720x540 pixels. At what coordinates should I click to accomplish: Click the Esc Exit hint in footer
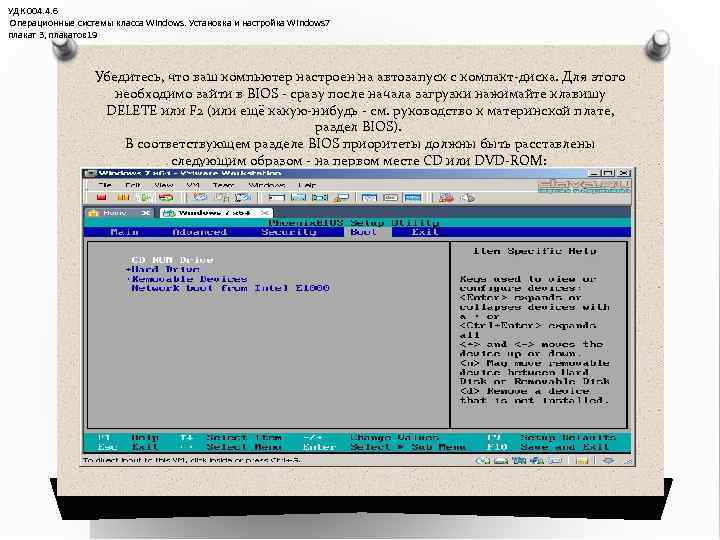click(128, 447)
